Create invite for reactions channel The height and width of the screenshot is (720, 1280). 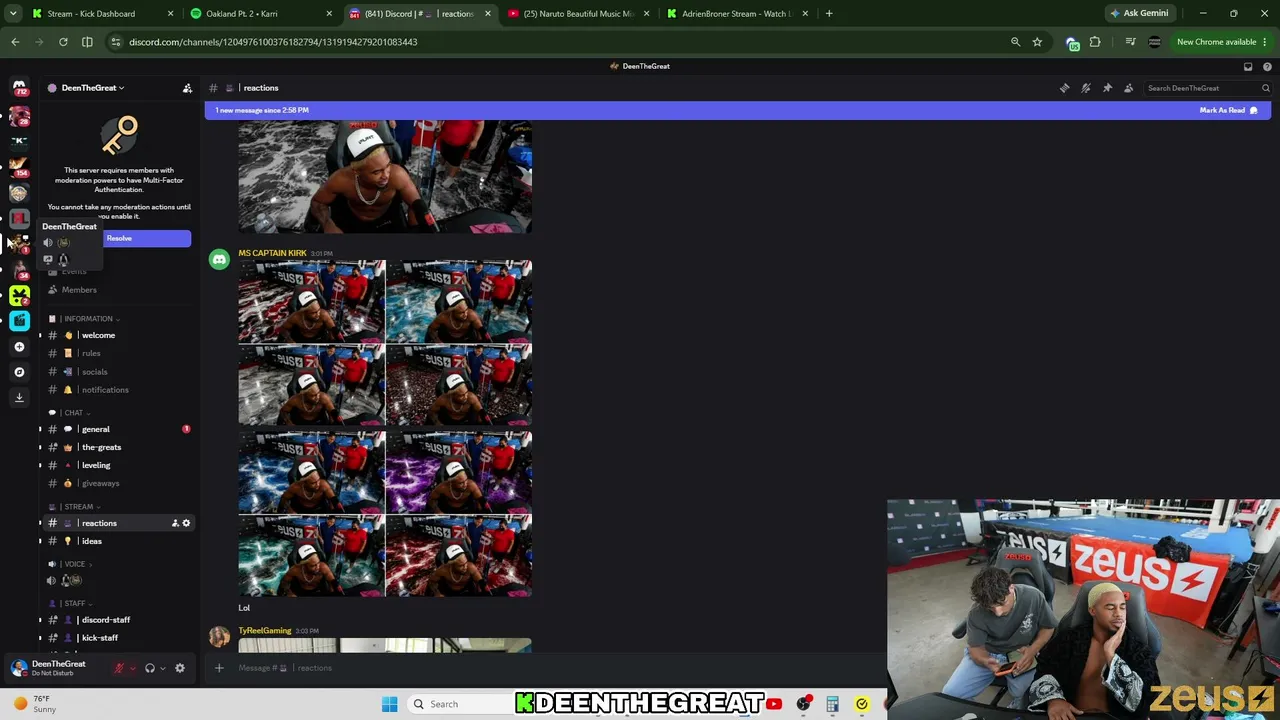tap(175, 523)
